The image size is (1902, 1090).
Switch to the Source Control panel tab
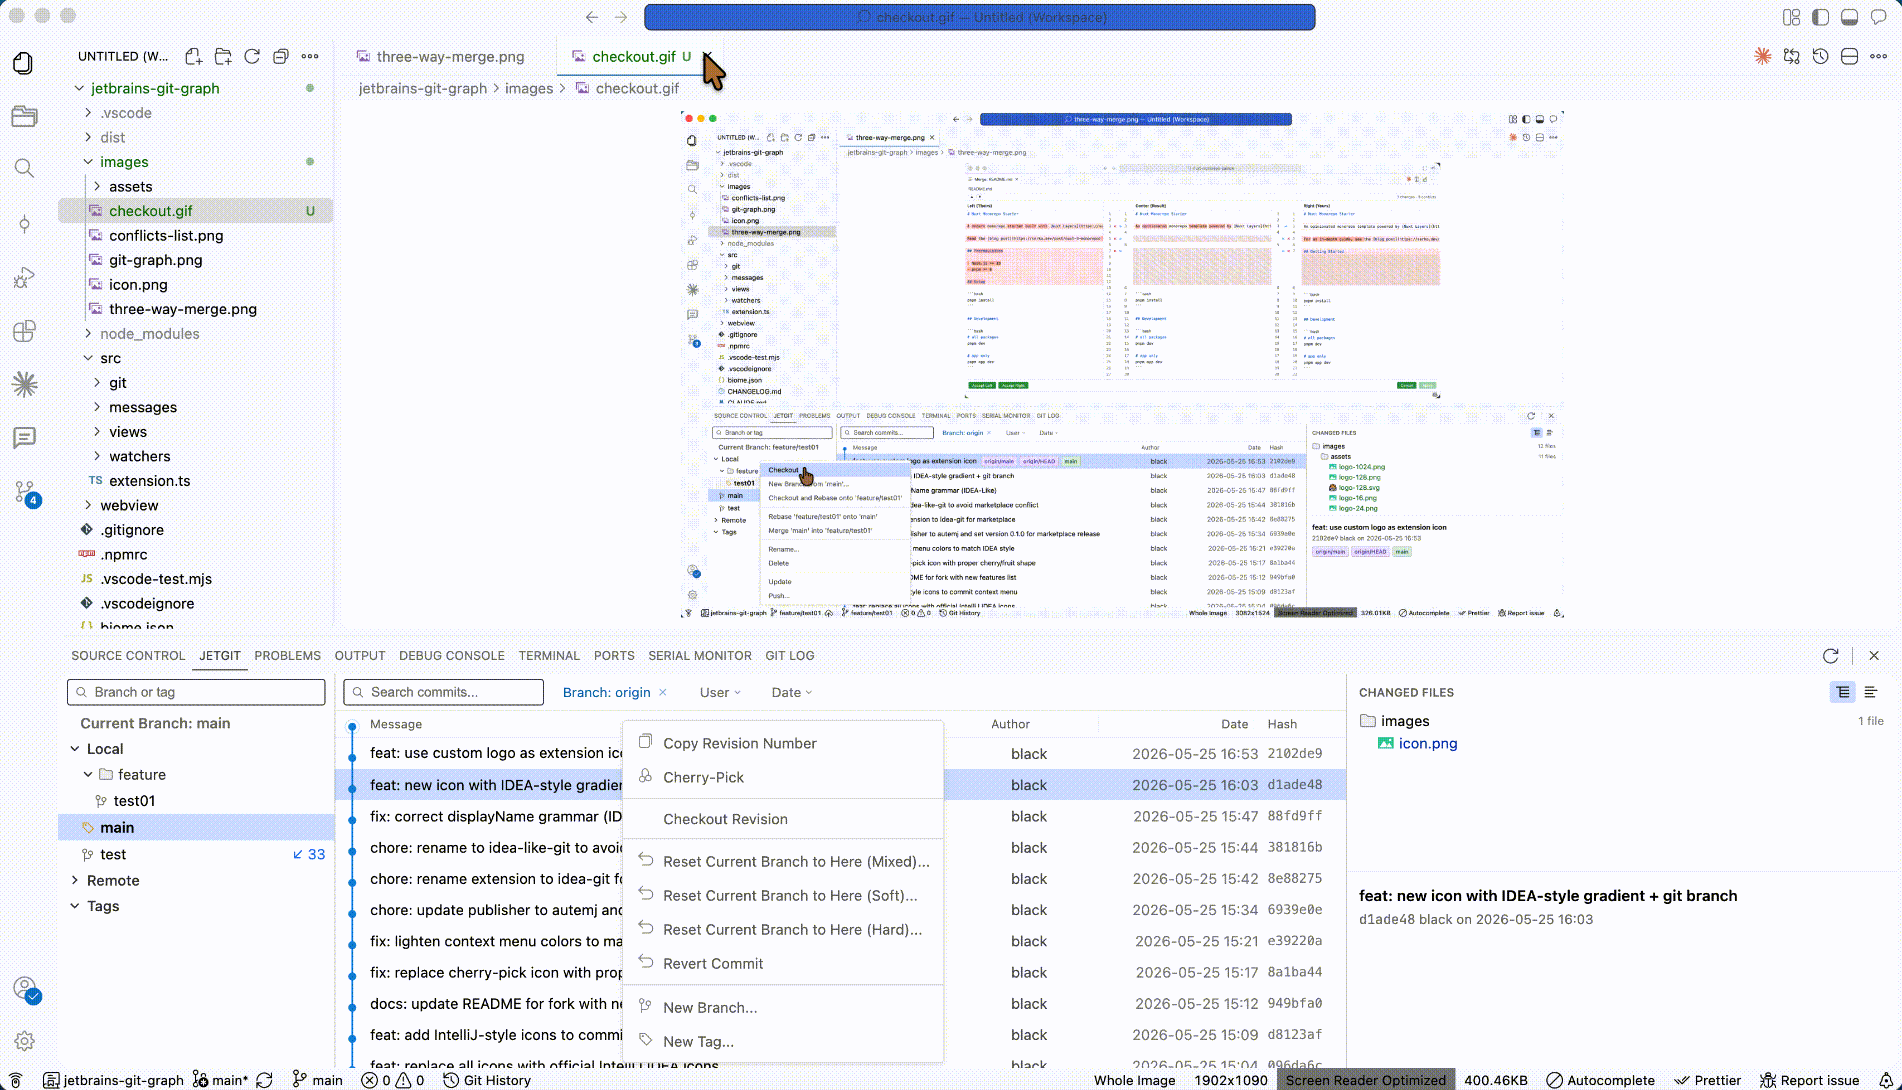[x=128, y=656]
